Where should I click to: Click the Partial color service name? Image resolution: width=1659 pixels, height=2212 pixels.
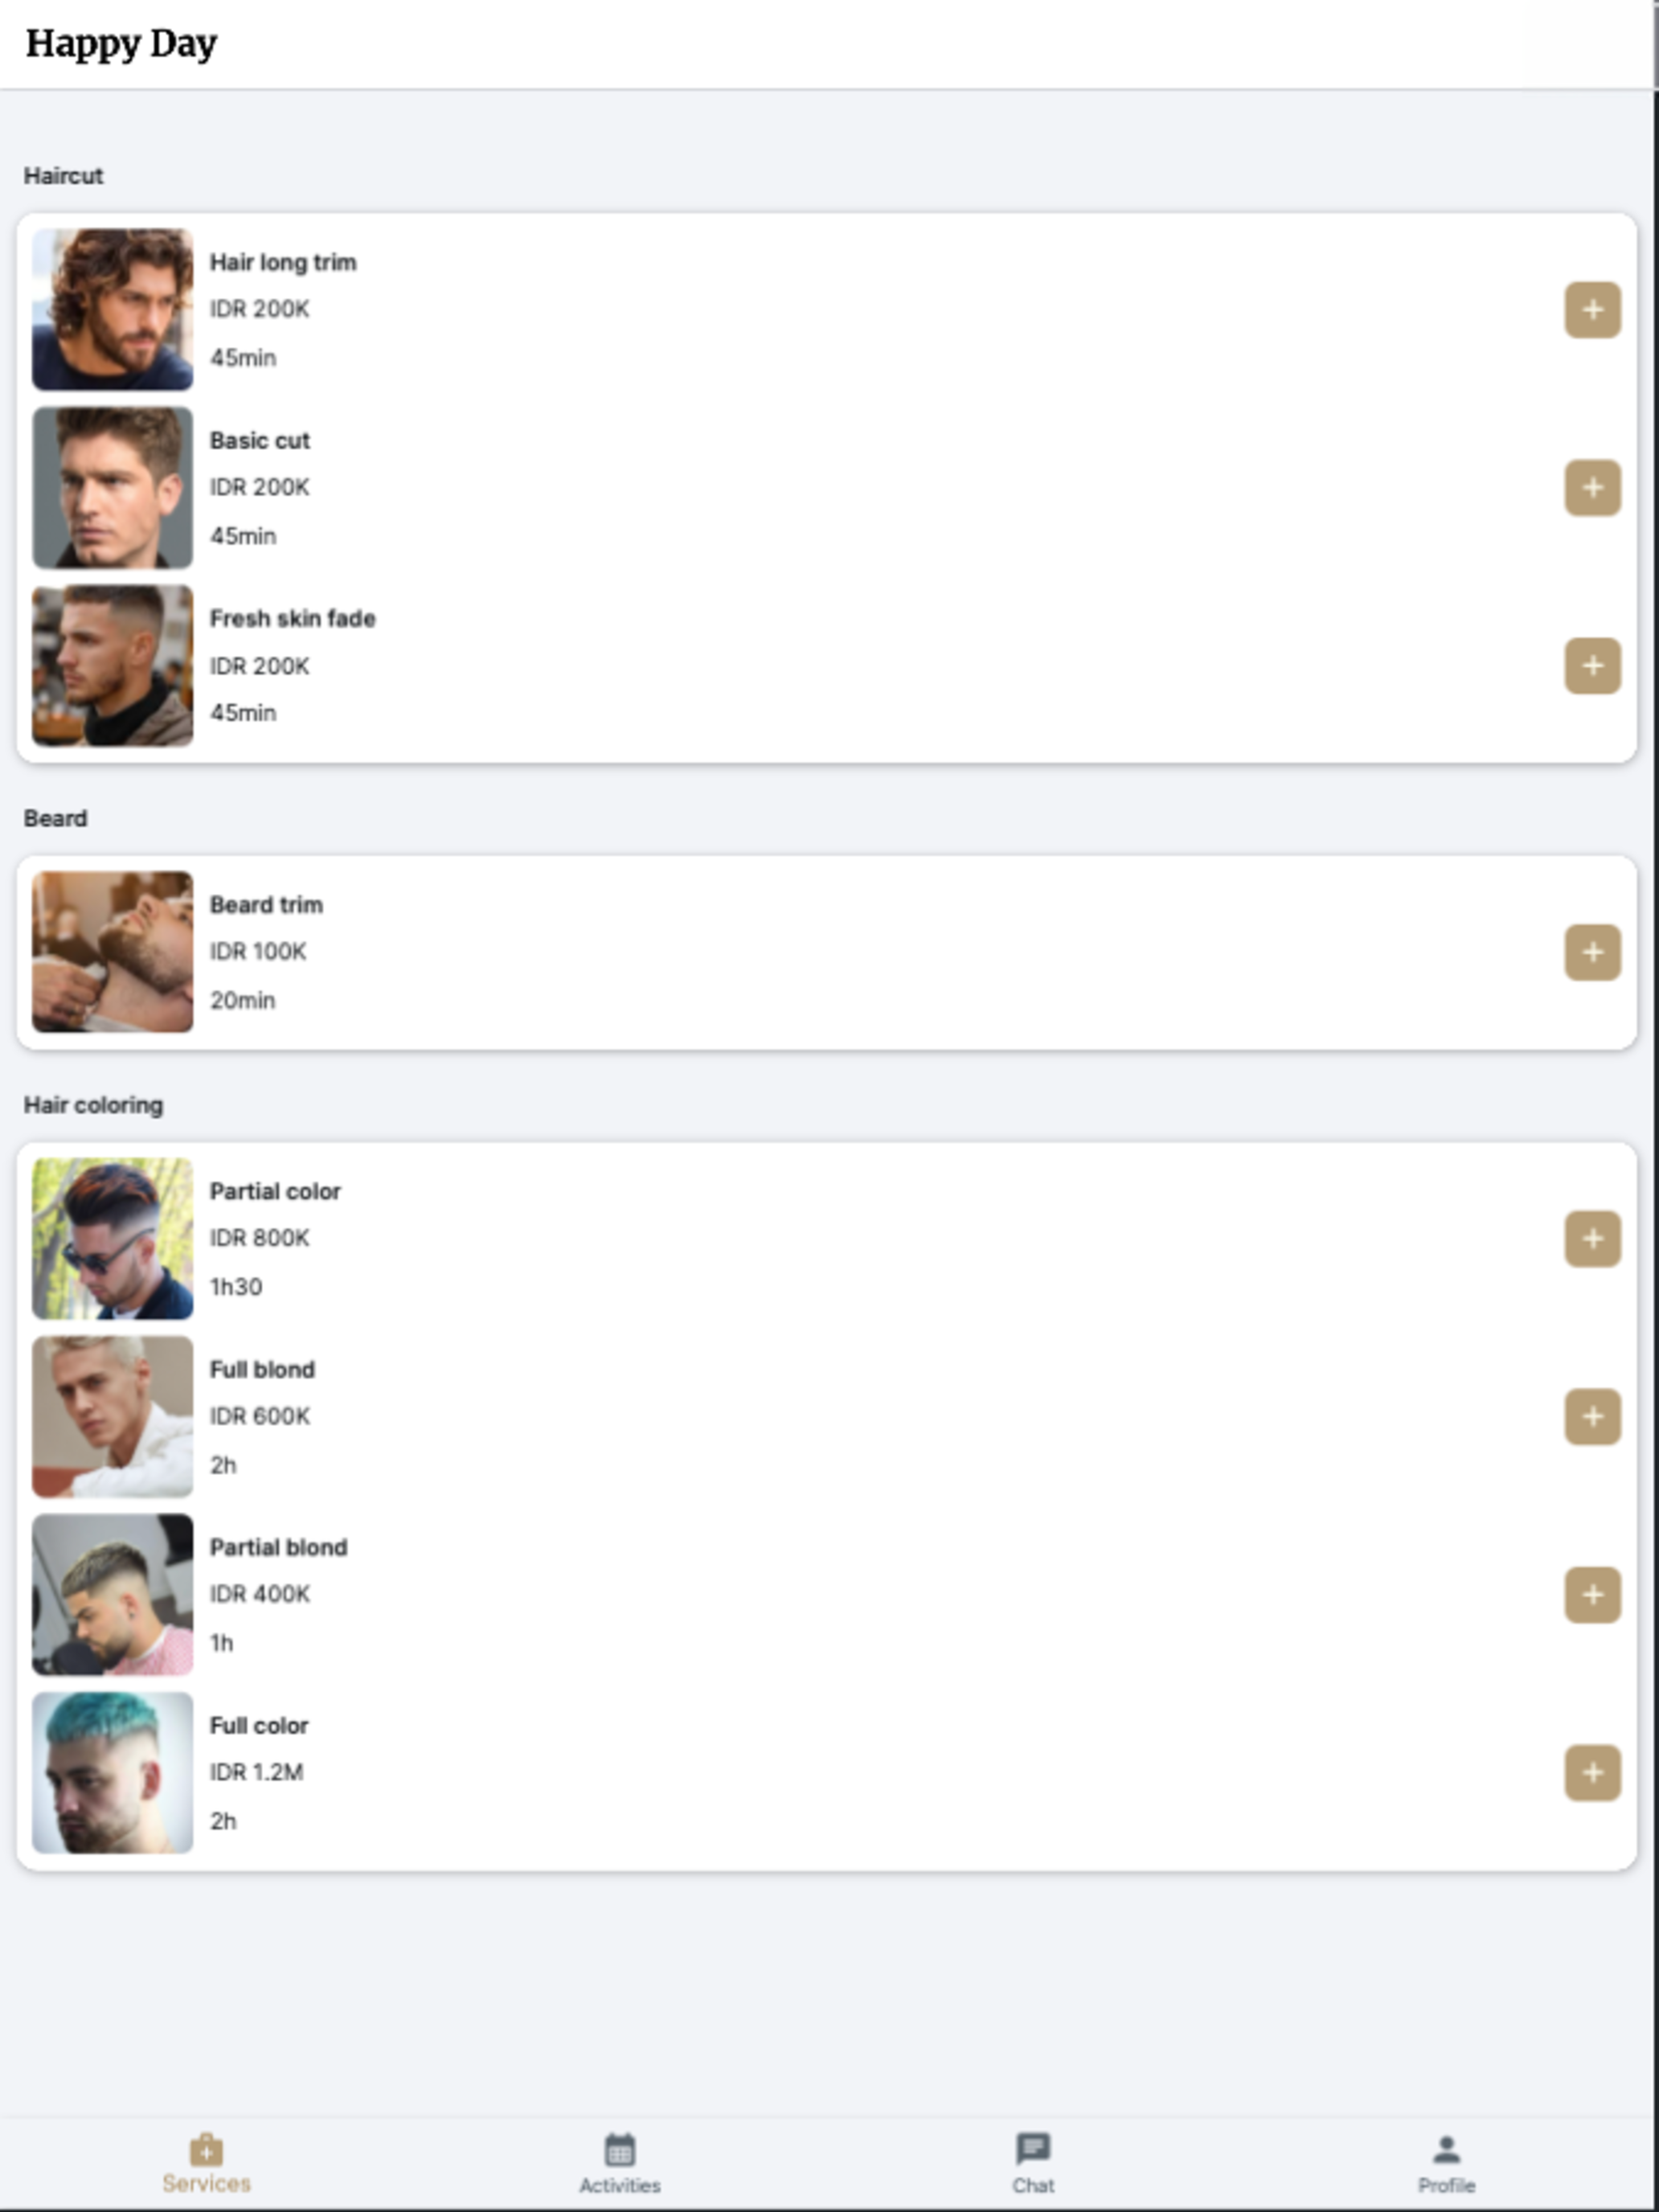(x=275, y=1191)
